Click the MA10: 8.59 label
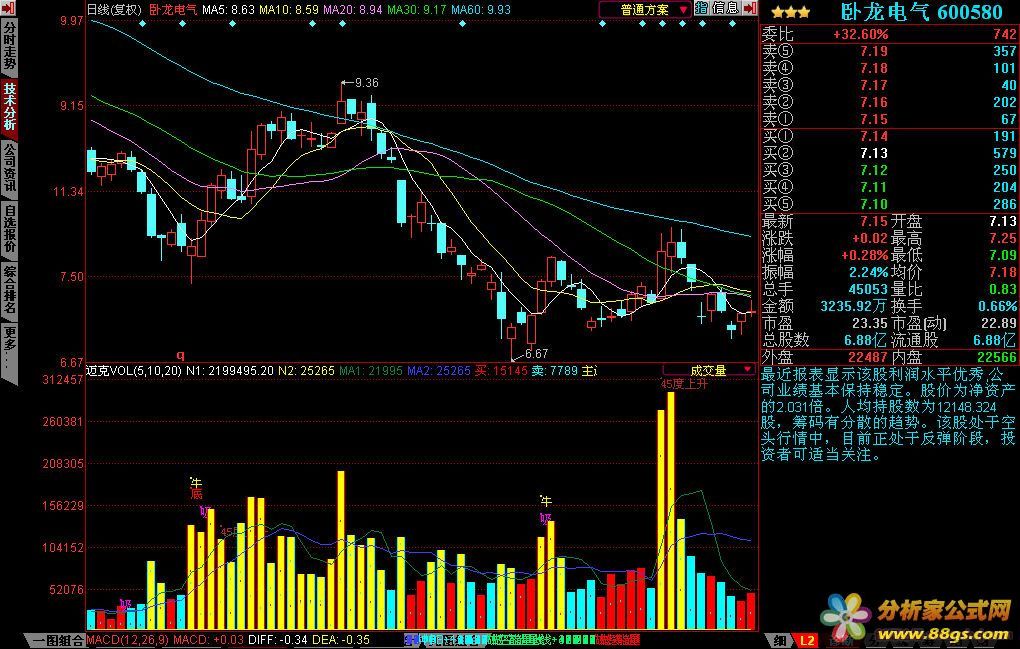1020x649 pixels. 289,10
